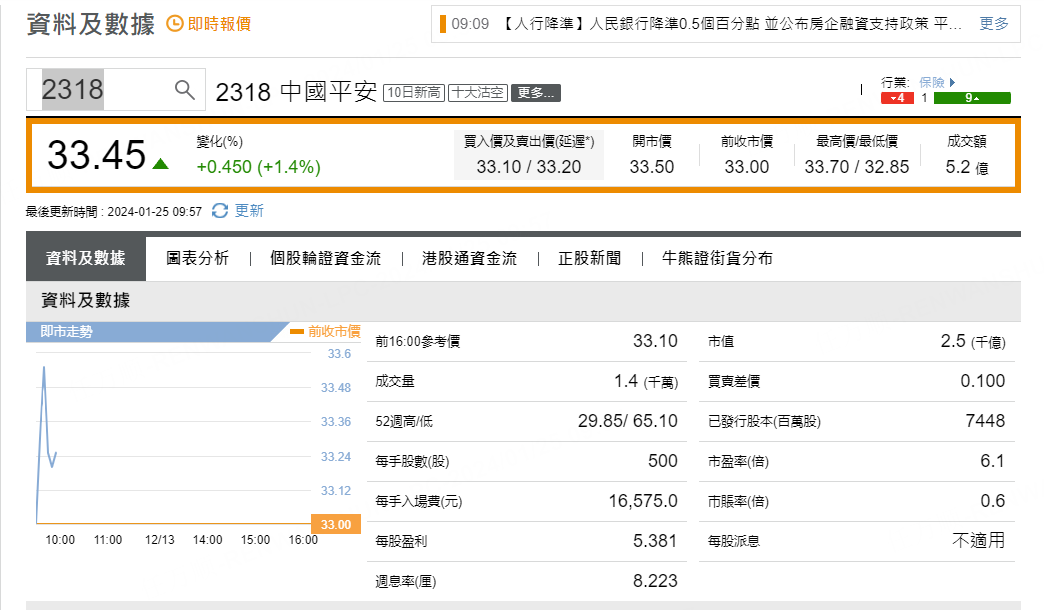1044x610 pixels.
Task: Click the 市盈率 value 6.1
Action: point(993,461)
